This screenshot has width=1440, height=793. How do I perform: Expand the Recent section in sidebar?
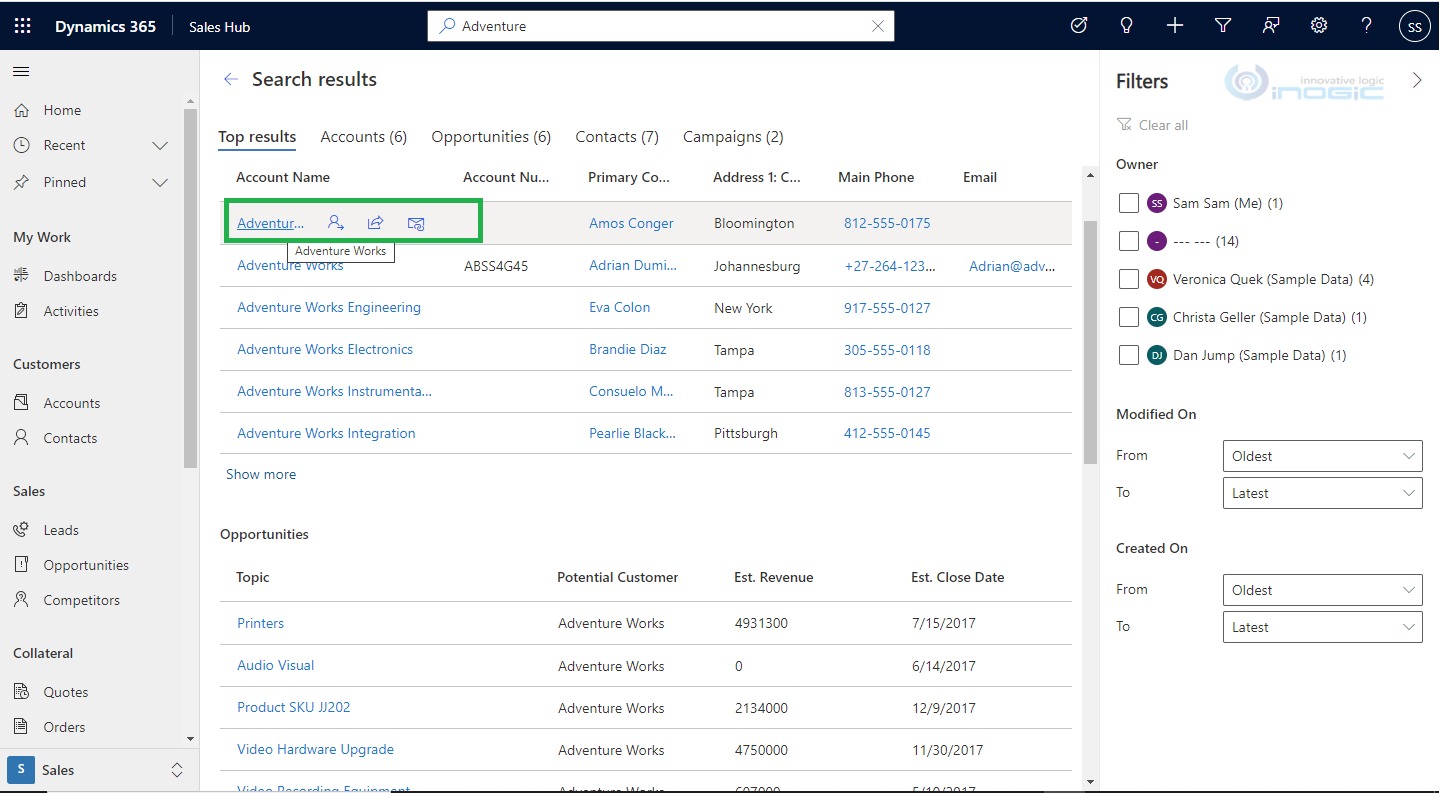[160, 145]
